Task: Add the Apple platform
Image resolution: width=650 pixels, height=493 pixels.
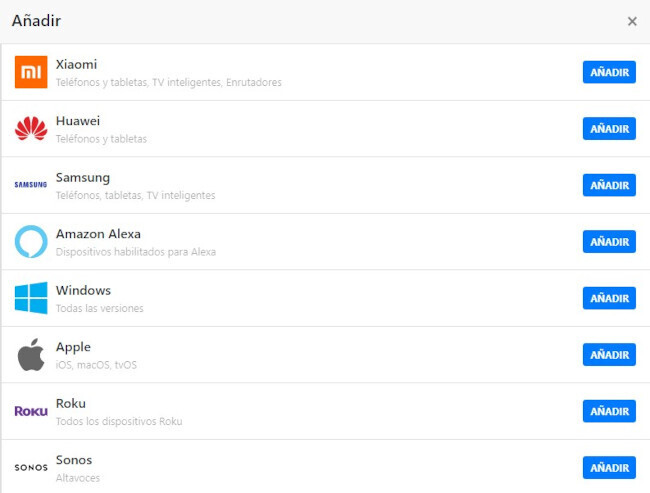Action: click(609, 355)
